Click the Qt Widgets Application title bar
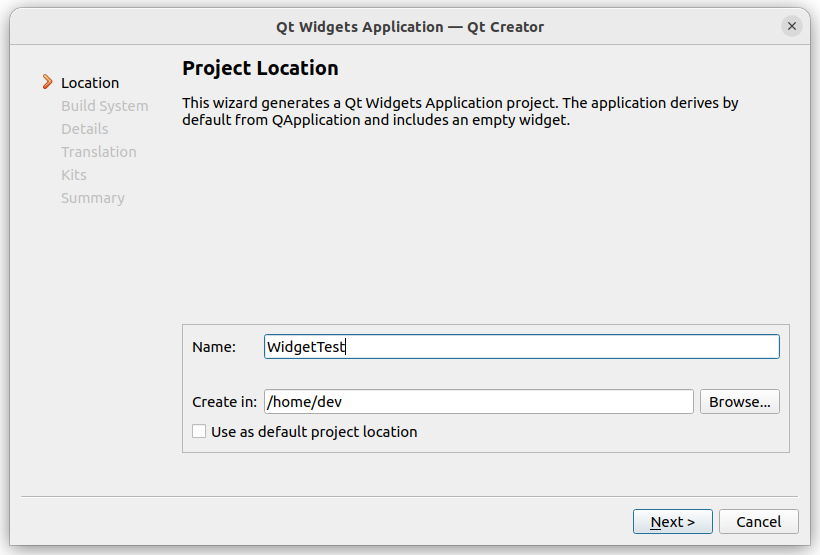Screen dimensions: 820x555 410,27
